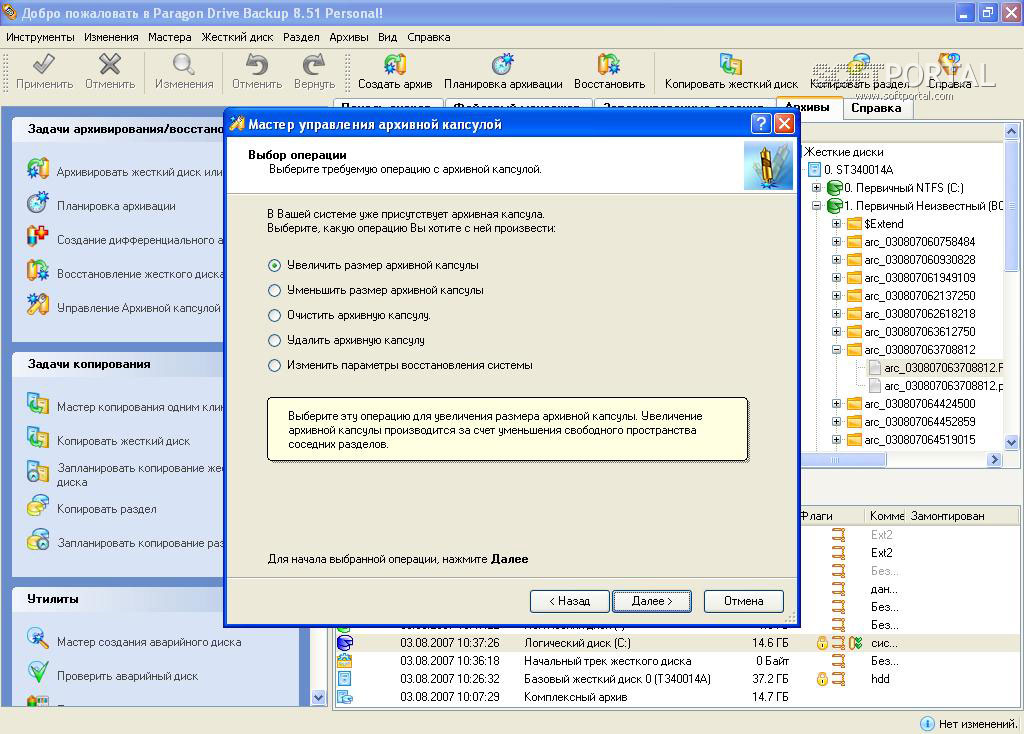Click the first Отменить X icon in toolbar
This screenshot has height=734, width=1024.
point(110,64)
